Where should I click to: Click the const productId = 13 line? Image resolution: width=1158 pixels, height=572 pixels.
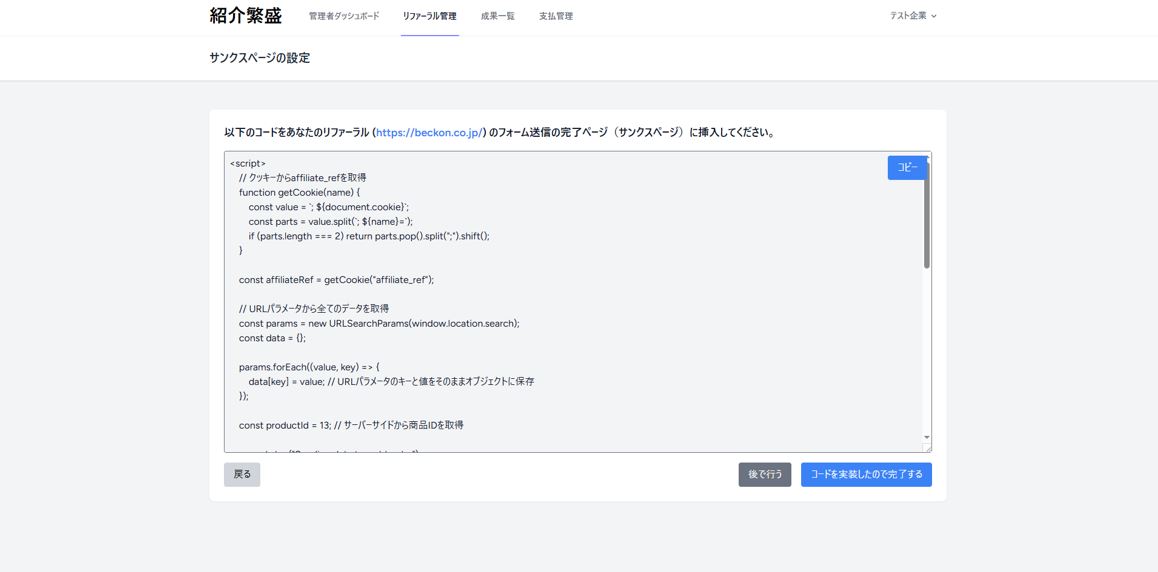tap(350, 425)
